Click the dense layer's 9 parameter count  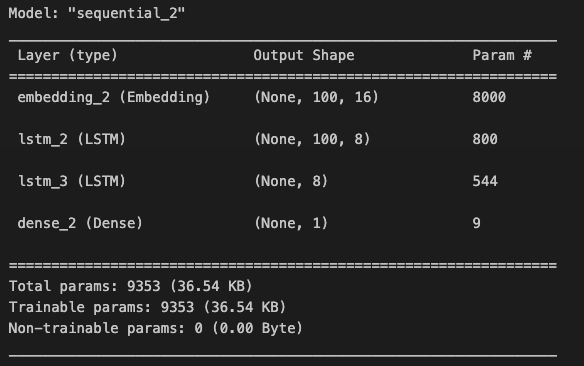(476, 223)
